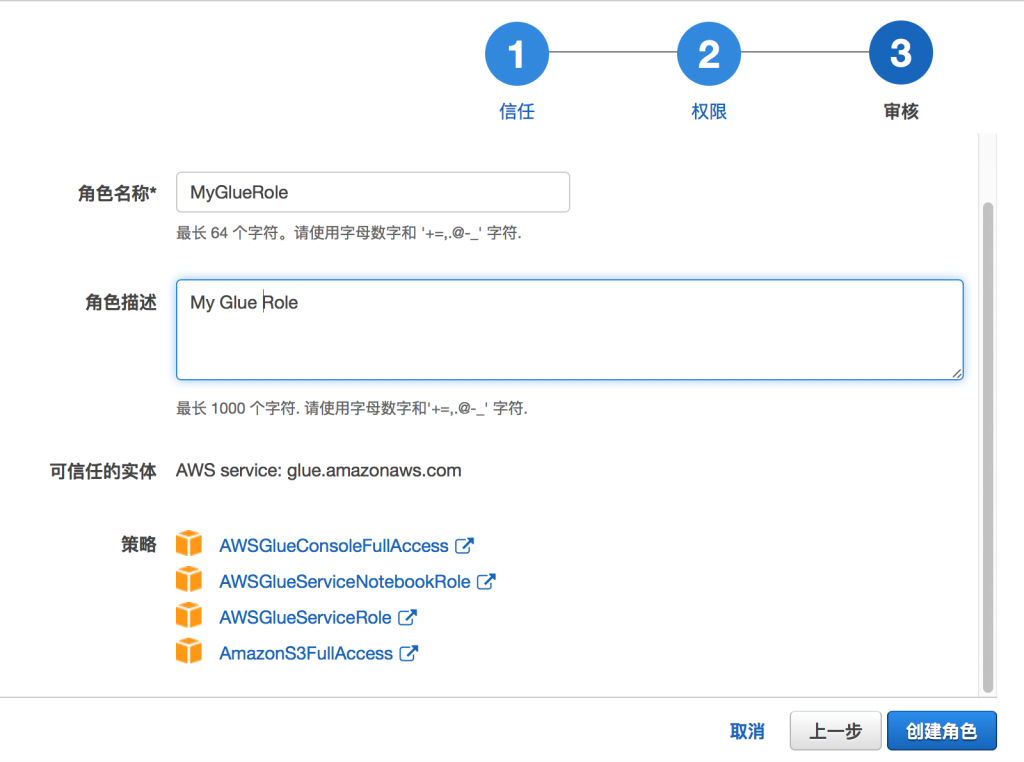The width and height of the screenshot is (1024, 762).
Task: Open AWSGlueServiceNotebookRole policy link
Action: pos(345,582)
